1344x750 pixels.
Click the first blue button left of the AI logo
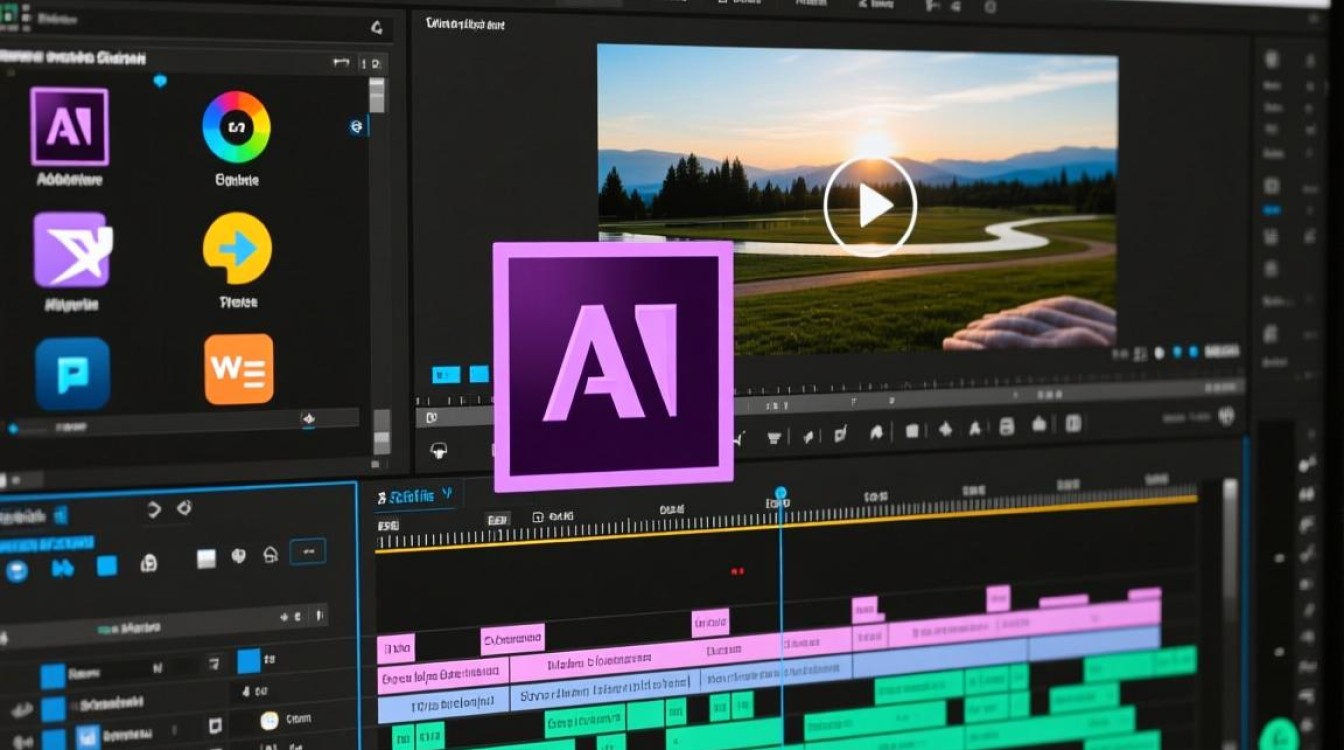pos(445,374)
